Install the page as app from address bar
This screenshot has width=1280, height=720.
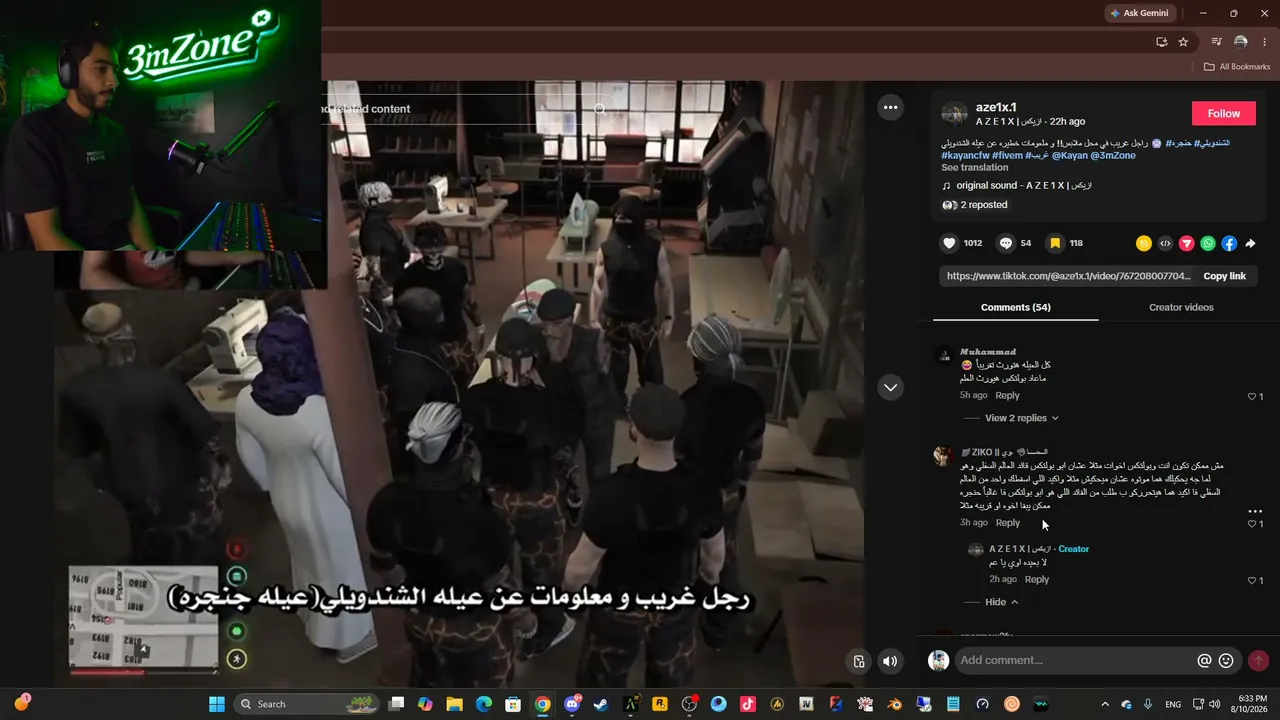(1161, 42)
